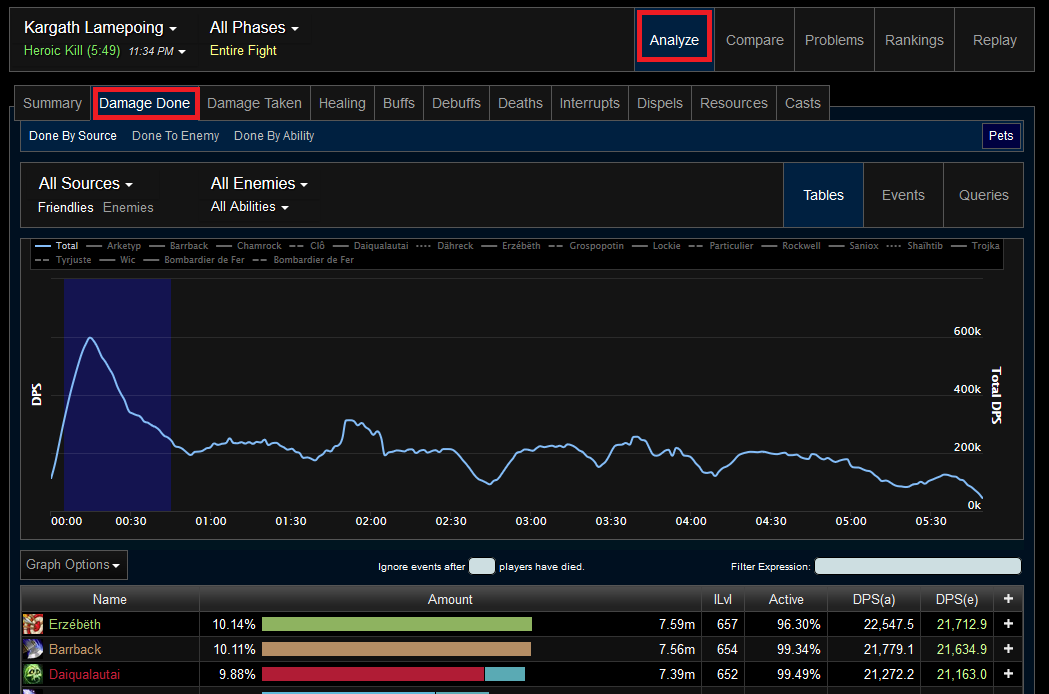Screen dimensions: 1049x694
Task: Open the Rankings view
Action: [x=915, y=39]
